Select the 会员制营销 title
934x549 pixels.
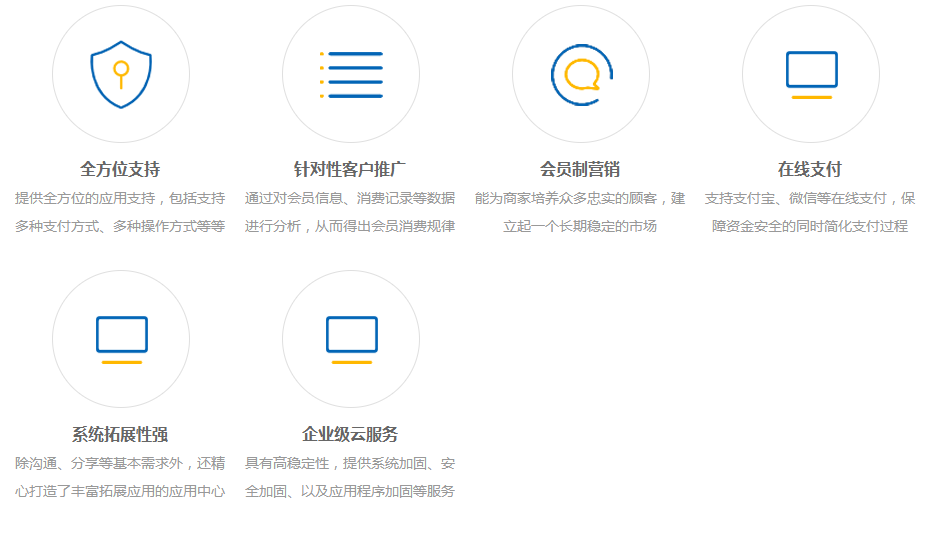coord(580,169)
